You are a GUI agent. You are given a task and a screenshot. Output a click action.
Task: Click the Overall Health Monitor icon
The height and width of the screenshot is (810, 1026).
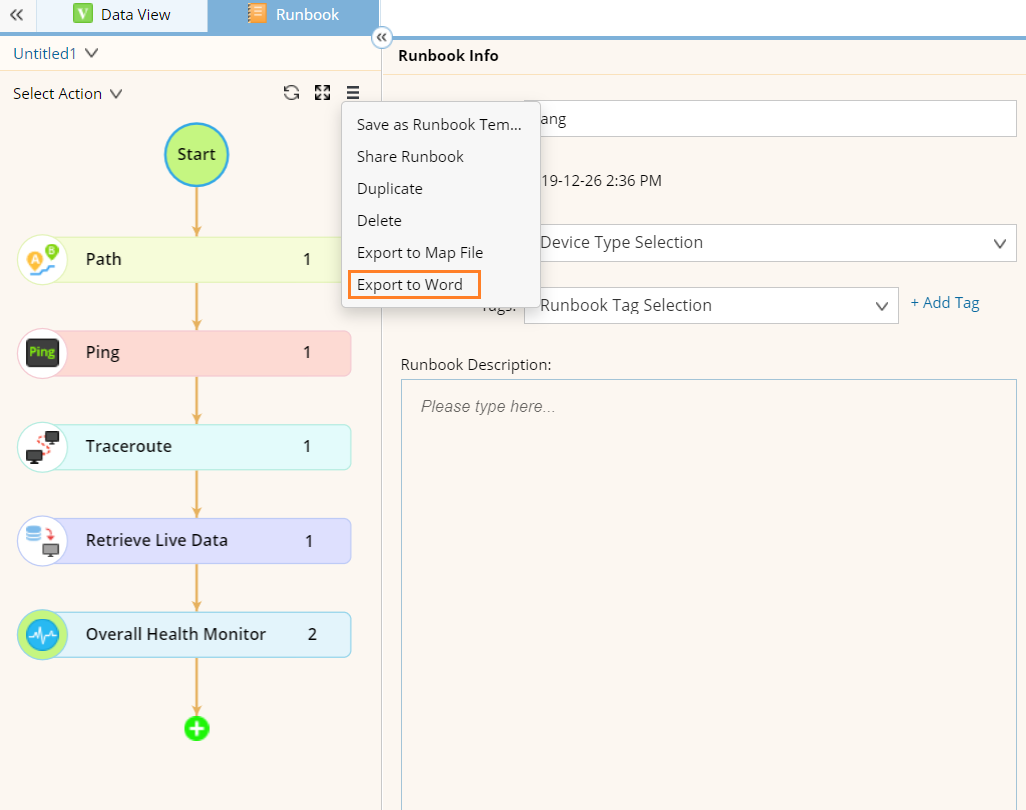(42, 635)
